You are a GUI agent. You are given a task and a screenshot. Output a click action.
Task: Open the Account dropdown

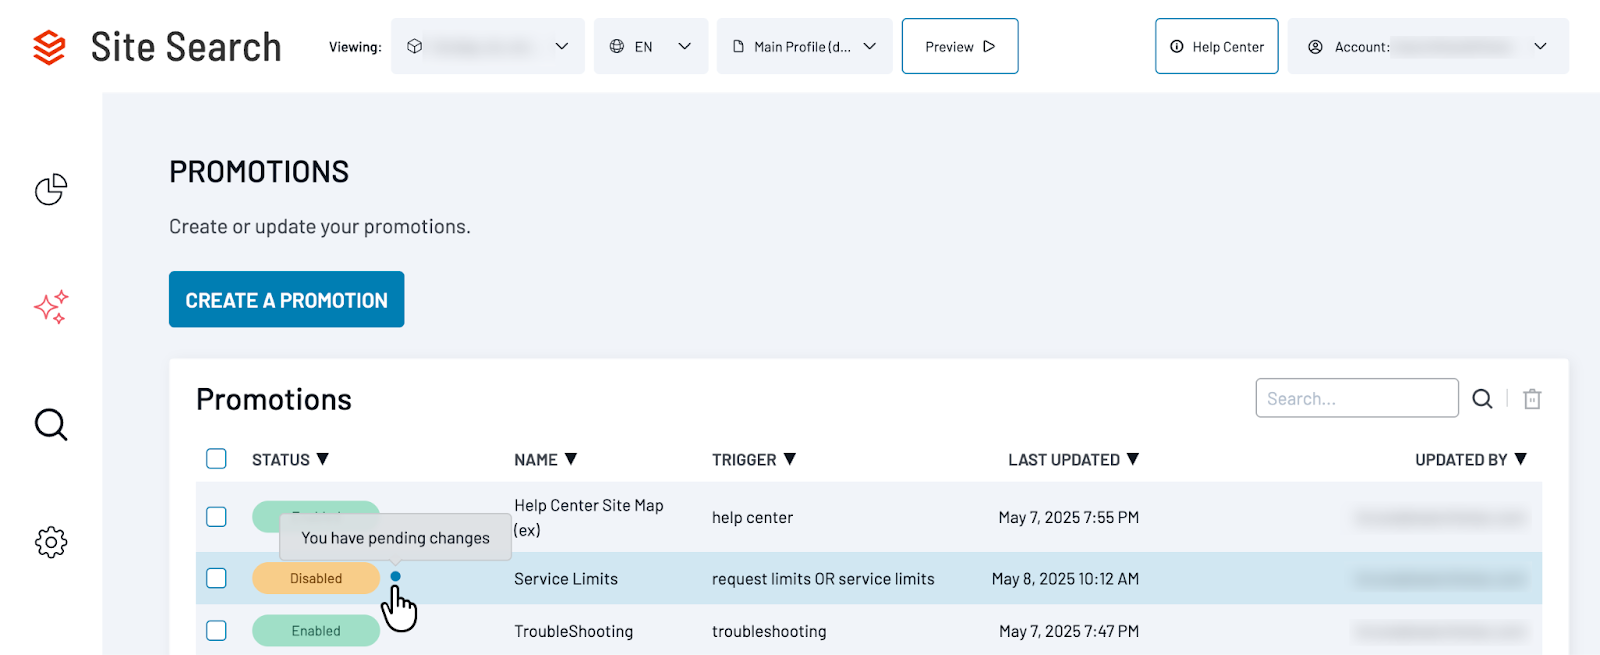(1428, 46)
